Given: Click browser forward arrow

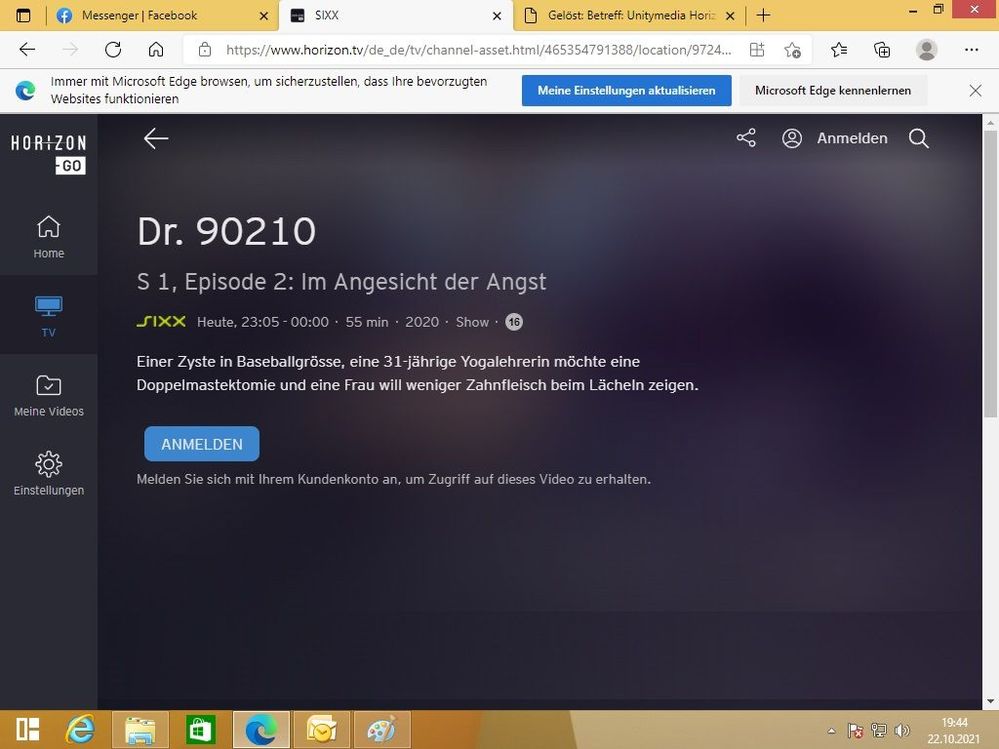Looking at the screenshot, I should [x=70, y=50].
